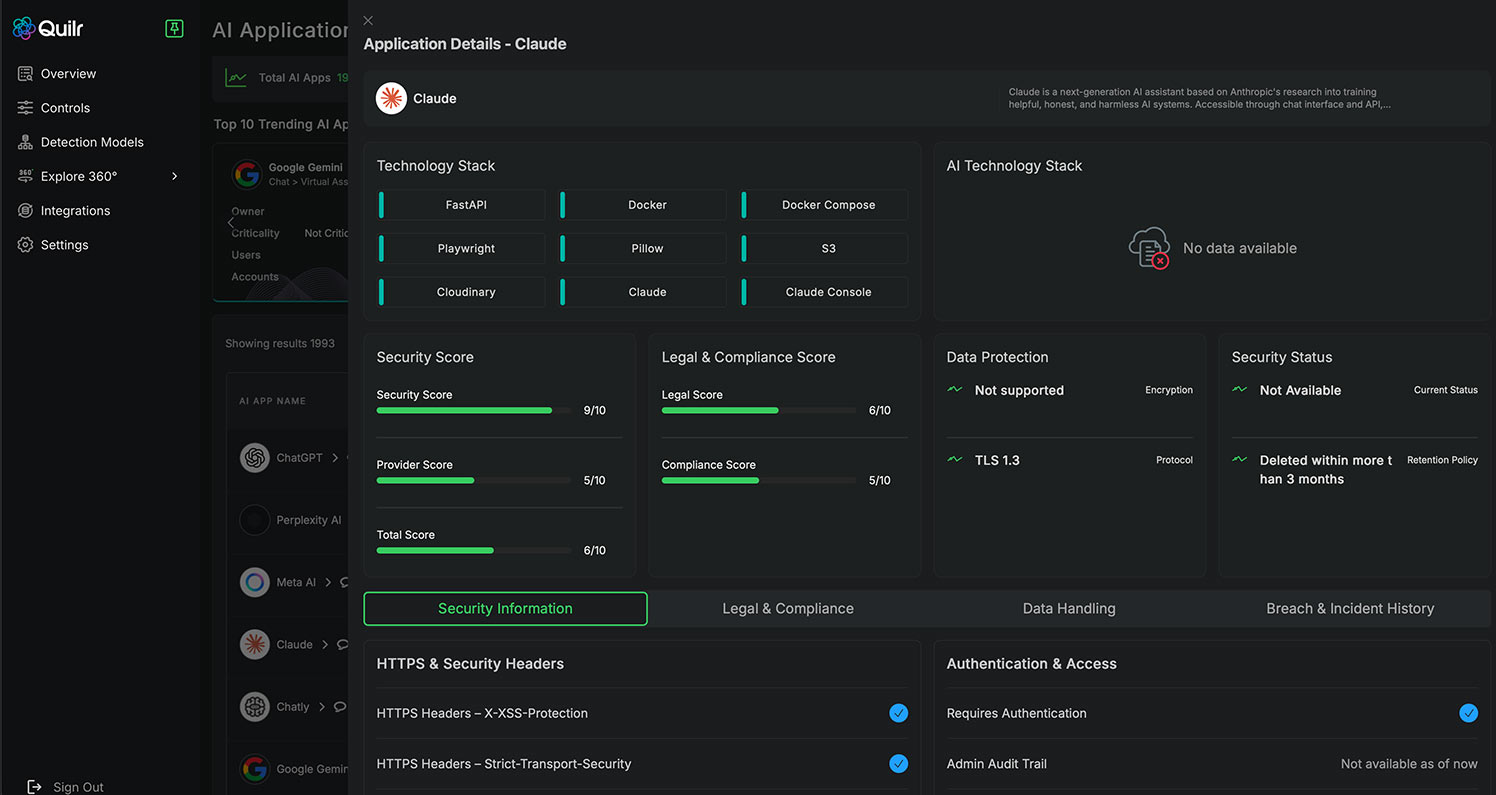Viewport: 1496px width, 795px height.
Task: Click the Chatly logo icon
Action: (255, 706)
